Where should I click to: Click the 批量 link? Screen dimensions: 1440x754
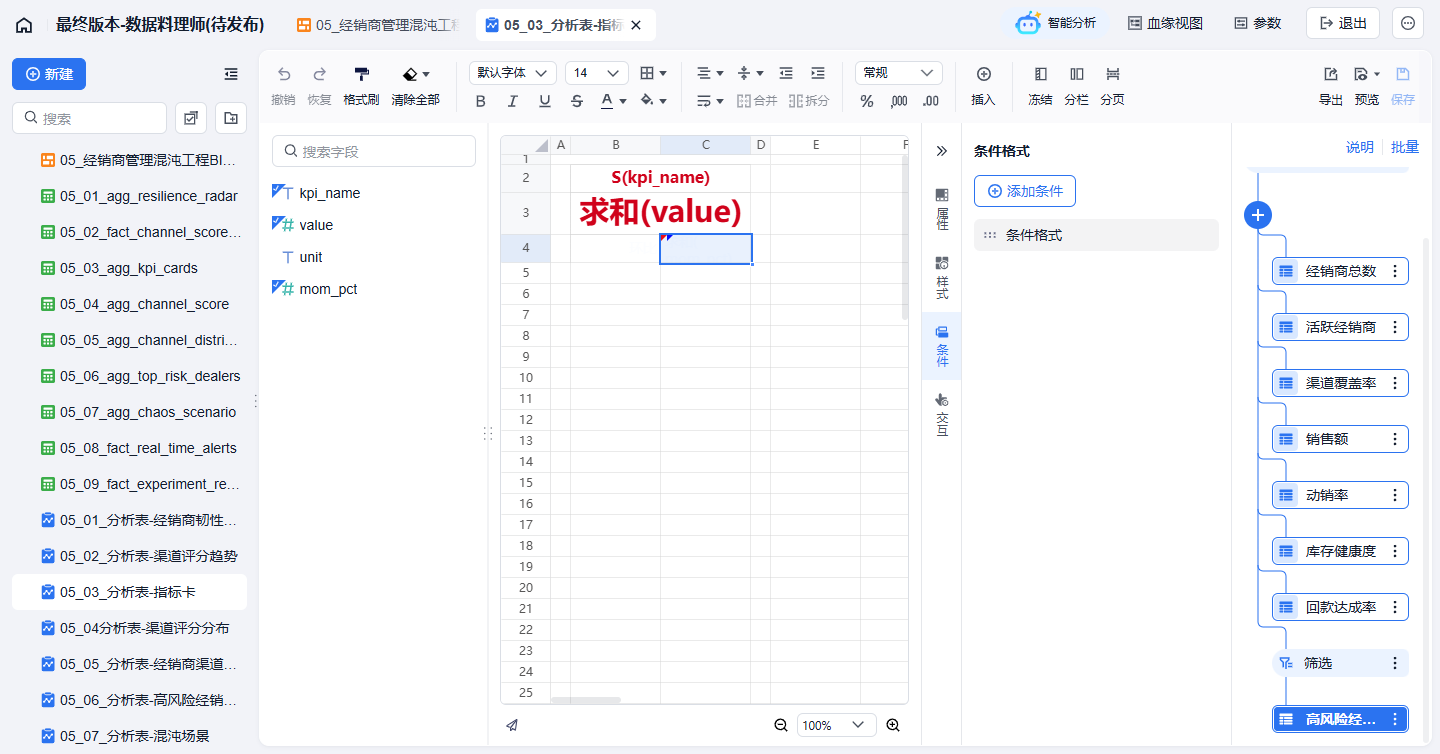[1404, 147]
